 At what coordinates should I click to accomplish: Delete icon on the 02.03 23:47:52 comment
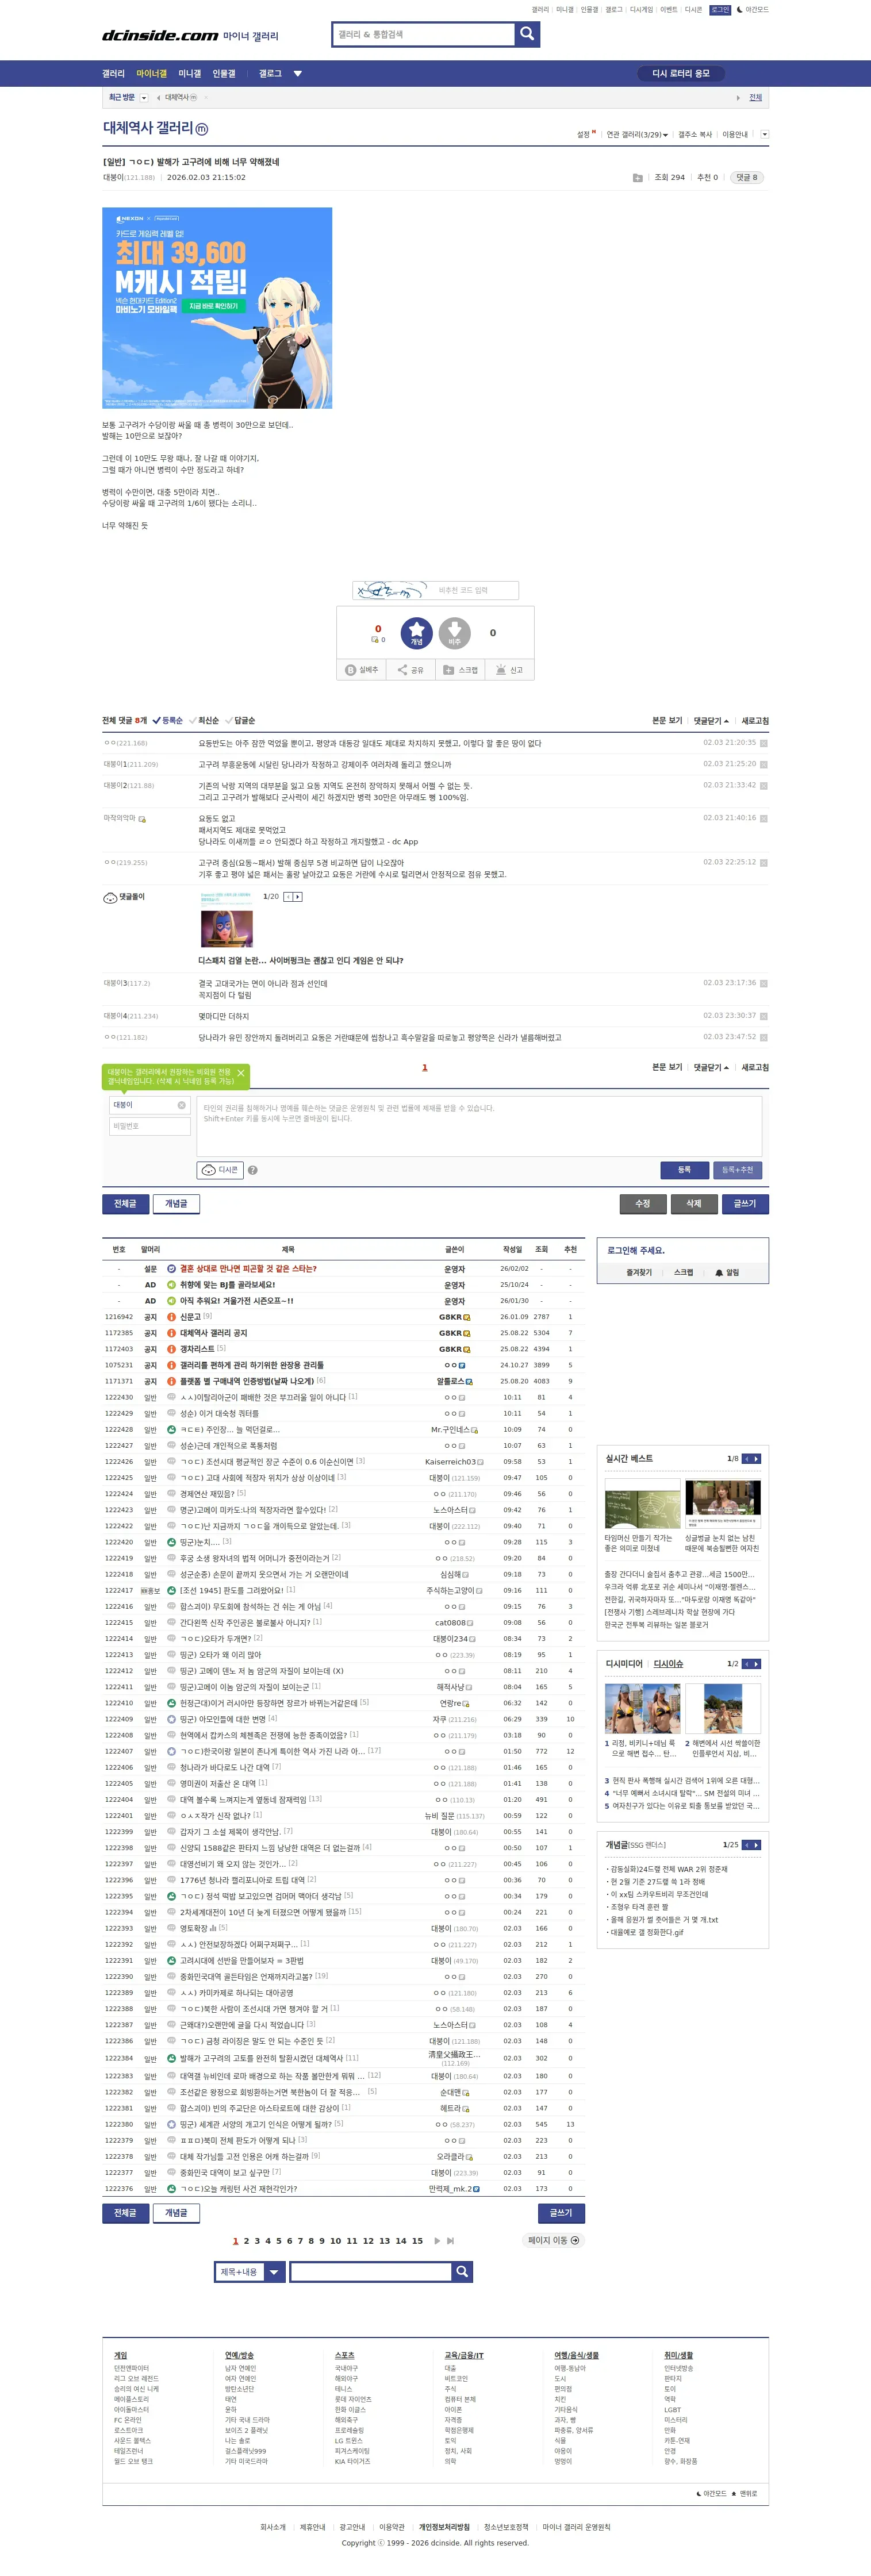tap(764, 1037)
